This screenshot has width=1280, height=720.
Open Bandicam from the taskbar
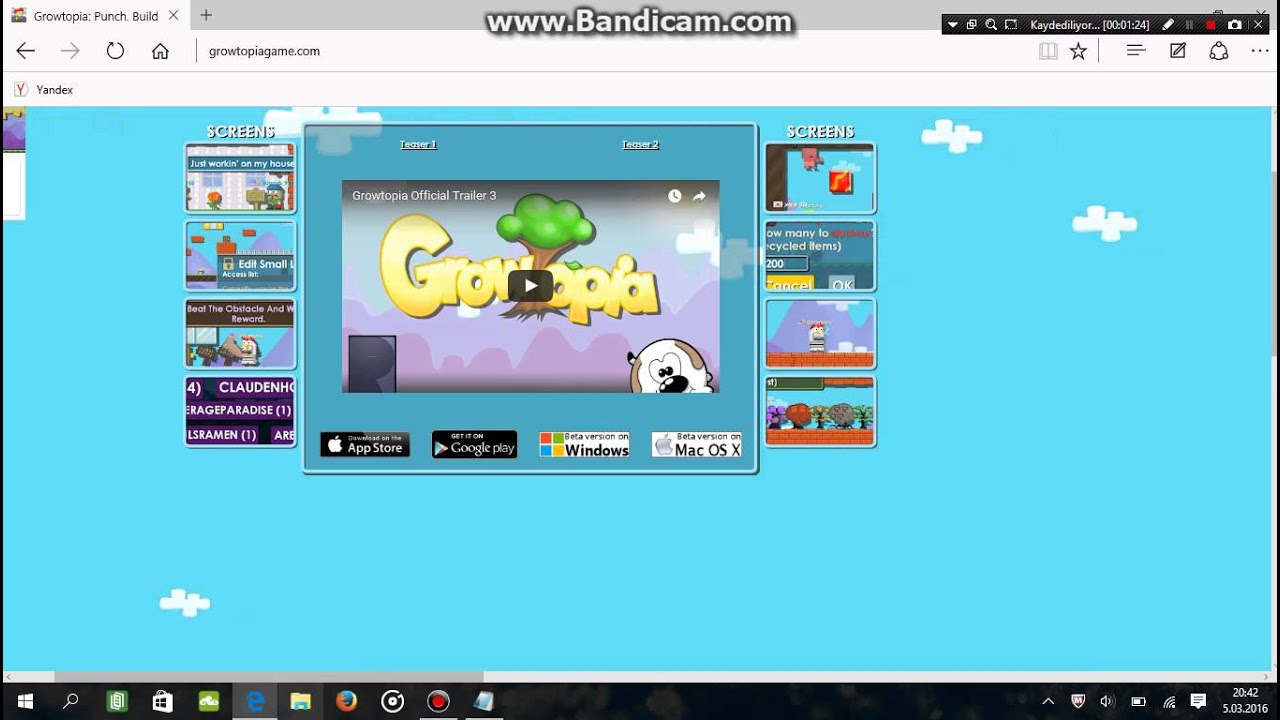coord(438,701)
